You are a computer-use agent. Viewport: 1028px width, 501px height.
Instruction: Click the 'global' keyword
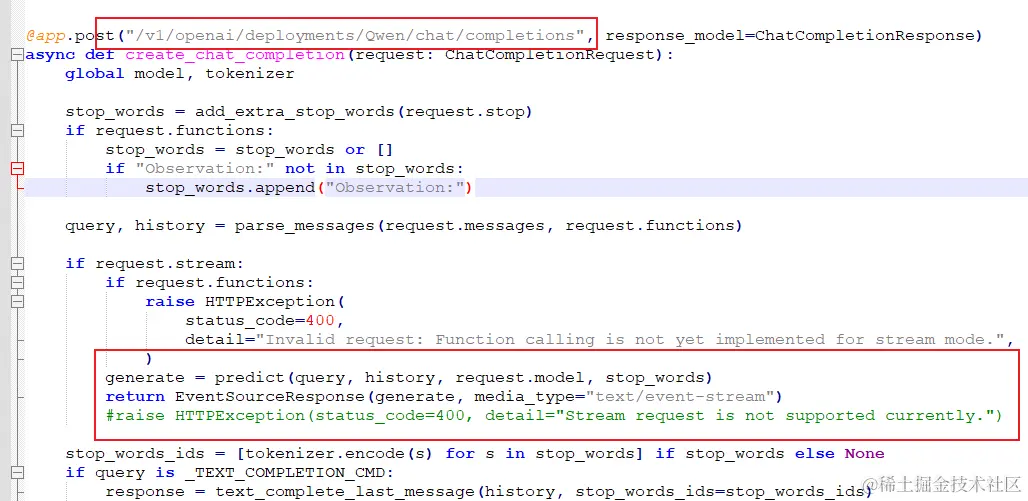[94, 73]
